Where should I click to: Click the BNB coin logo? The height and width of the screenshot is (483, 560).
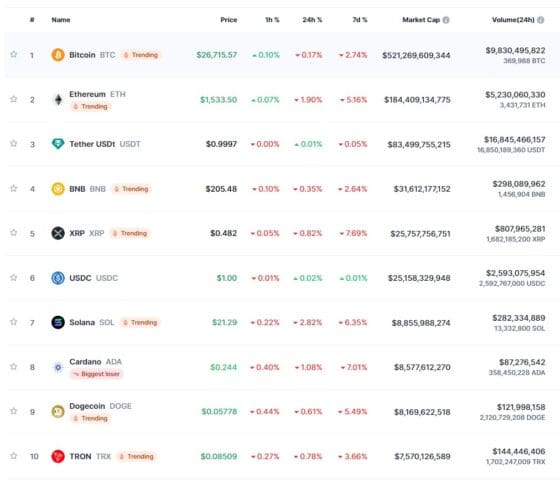click(x=58, y=189)
